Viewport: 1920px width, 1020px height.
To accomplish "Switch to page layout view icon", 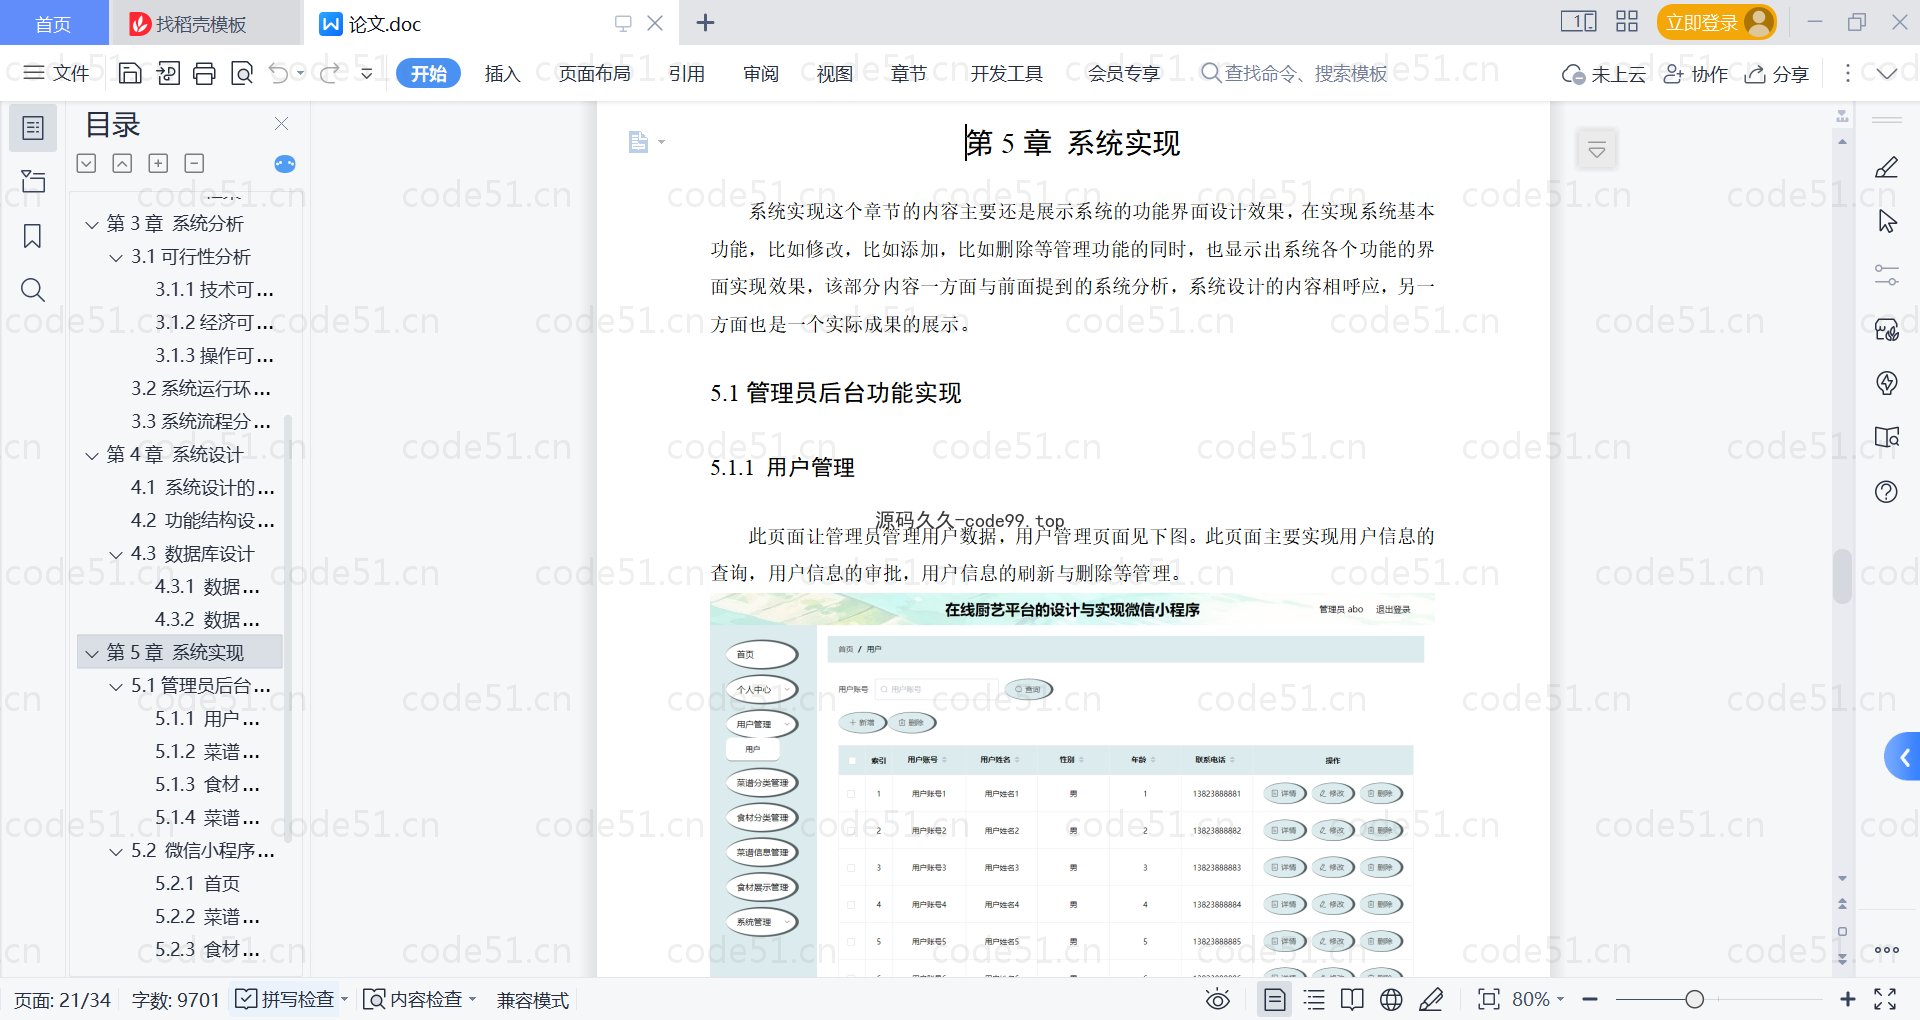I will (x=1275, y=999).
